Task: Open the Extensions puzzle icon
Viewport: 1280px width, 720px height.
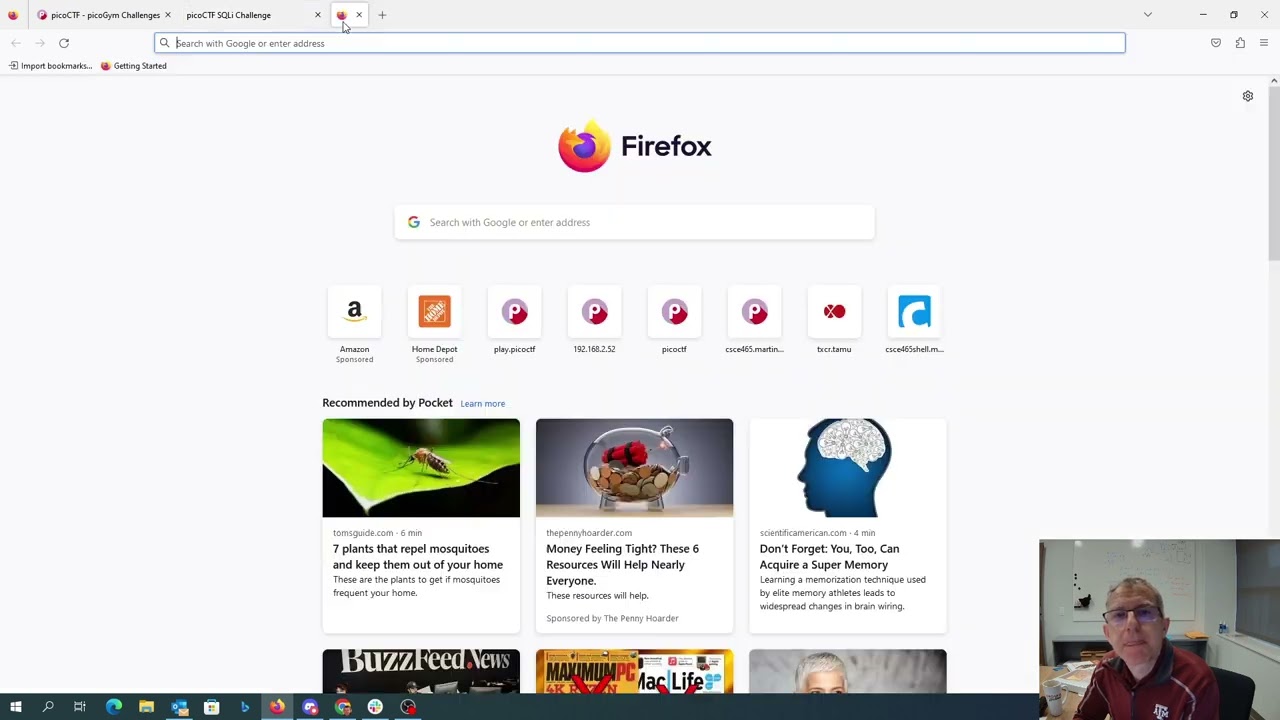Action: (1240, 43)
